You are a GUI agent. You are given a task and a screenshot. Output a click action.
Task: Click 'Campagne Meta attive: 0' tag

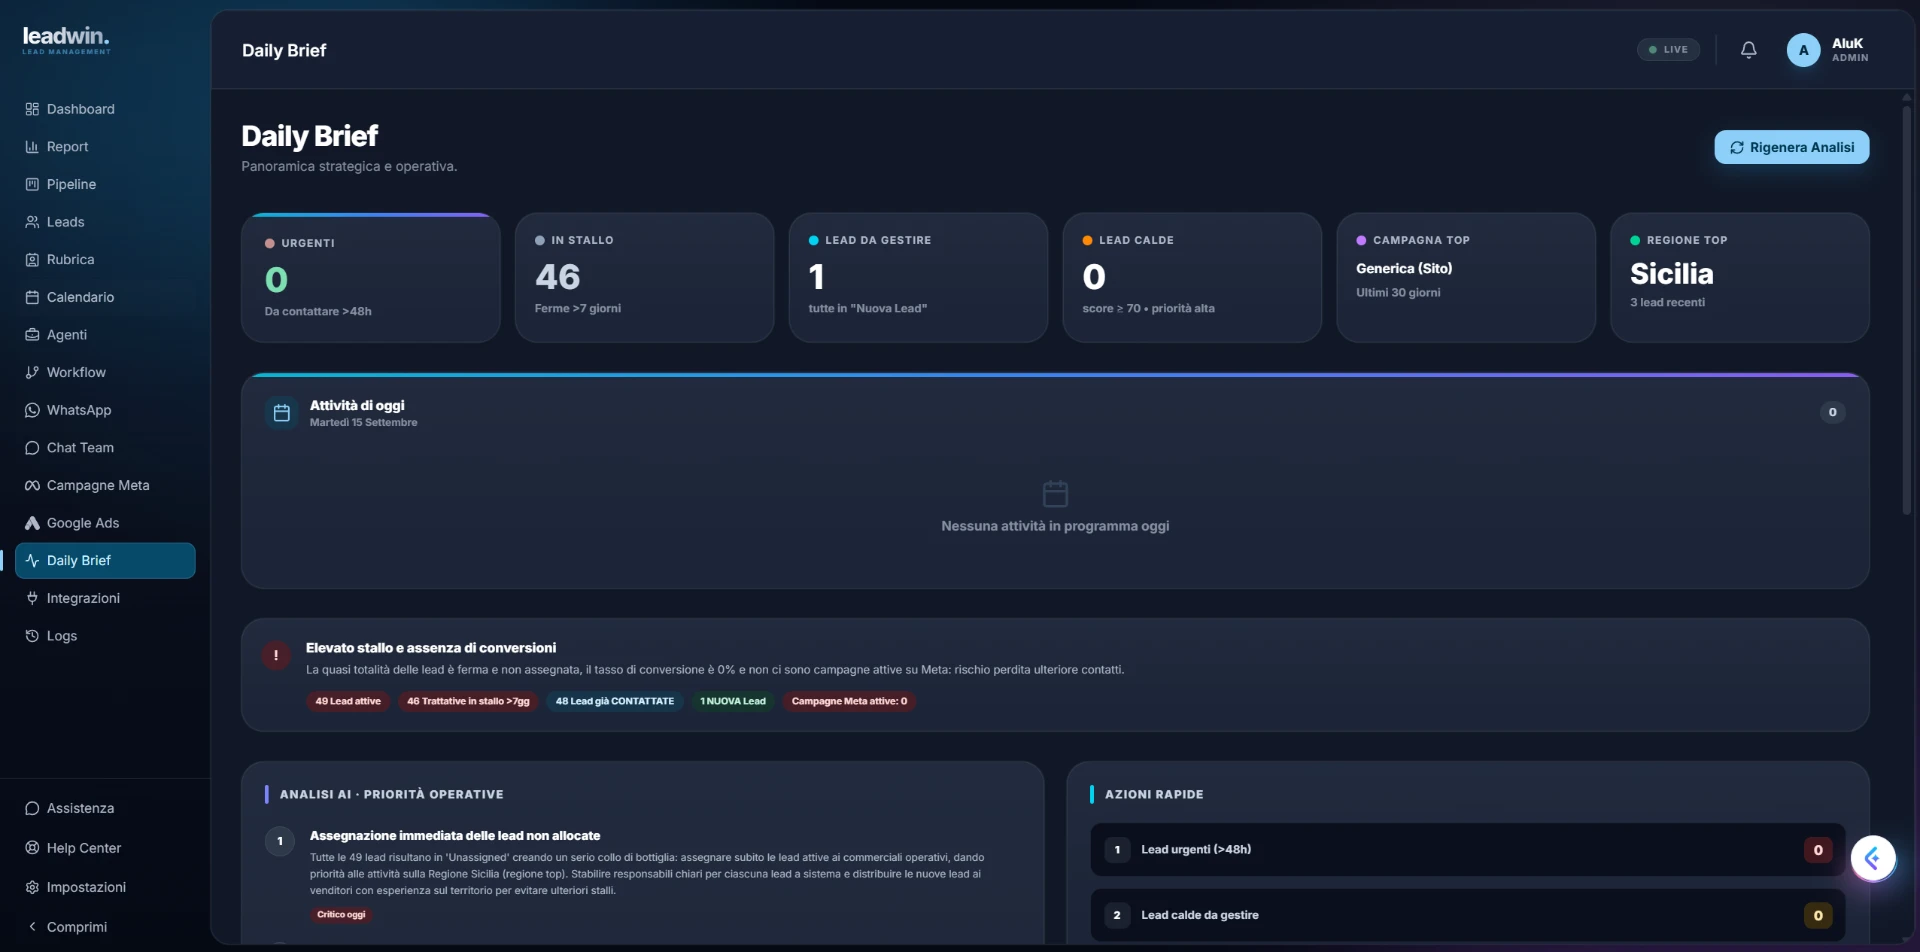(x=850, y=701)
